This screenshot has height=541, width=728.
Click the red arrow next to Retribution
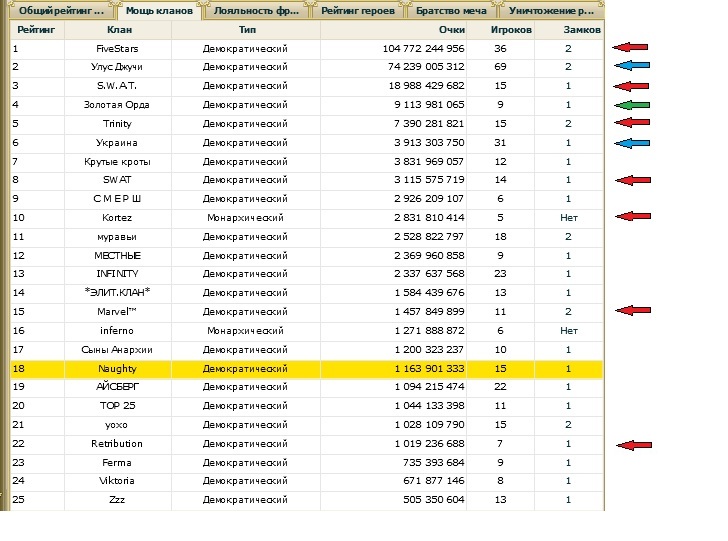coord(630,444)
